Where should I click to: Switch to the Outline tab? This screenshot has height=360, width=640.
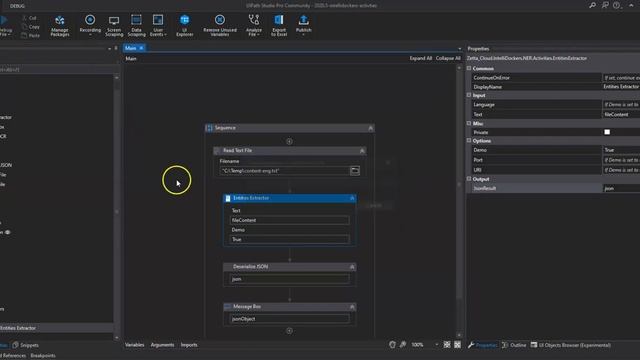pyautogui.click(x=514, y=345)
